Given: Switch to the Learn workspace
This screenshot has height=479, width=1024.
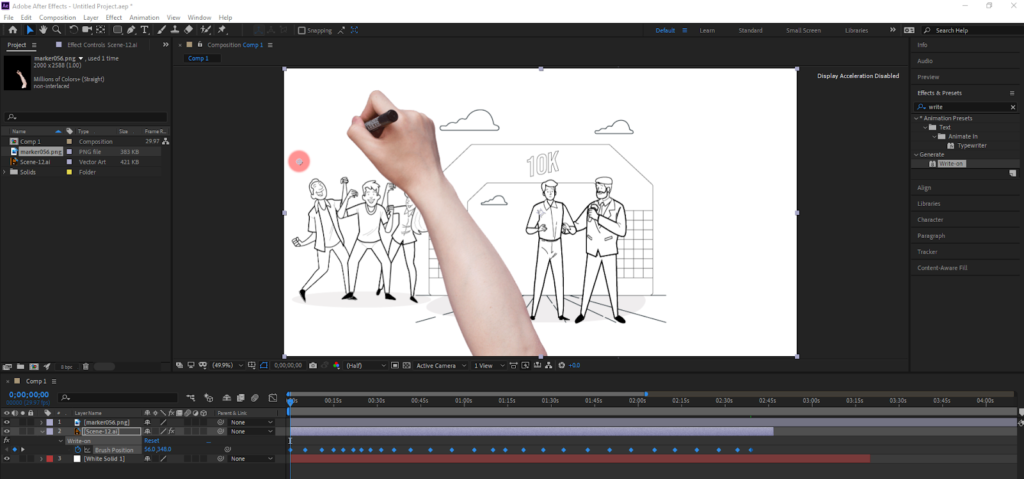Looking at the screenshot, I should [707, 30].
